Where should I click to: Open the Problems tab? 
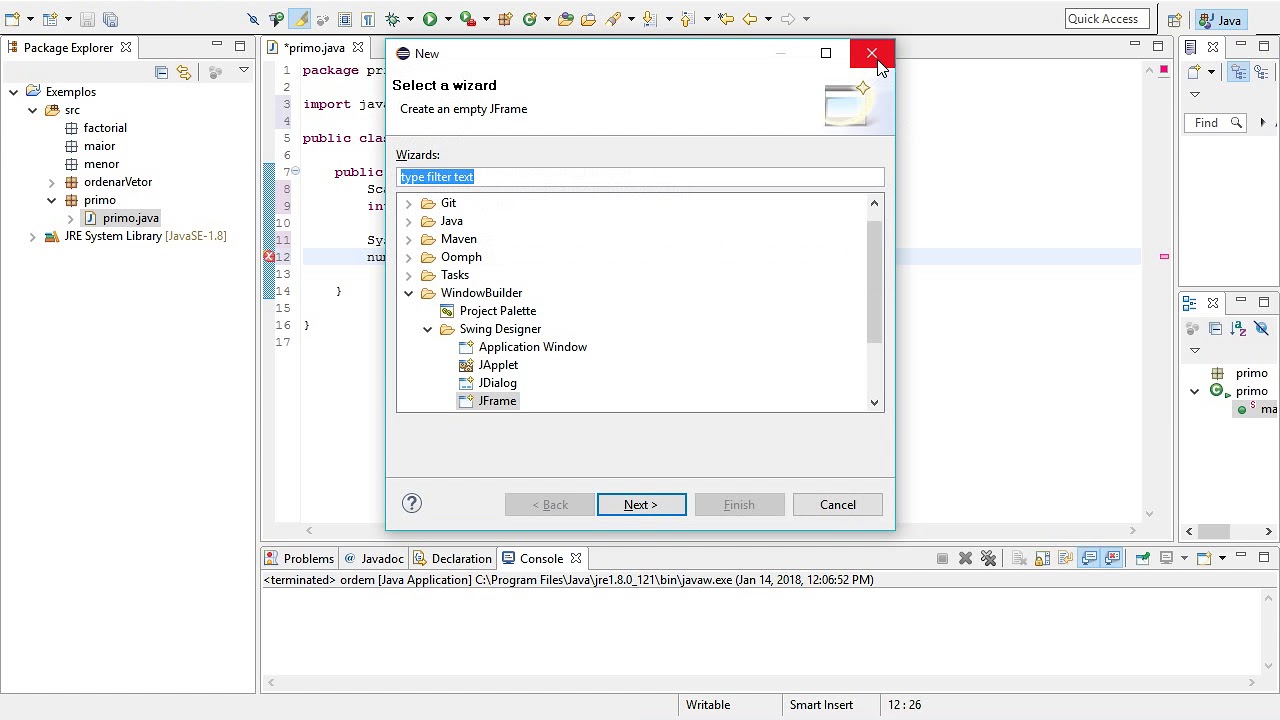coord(299,559)
